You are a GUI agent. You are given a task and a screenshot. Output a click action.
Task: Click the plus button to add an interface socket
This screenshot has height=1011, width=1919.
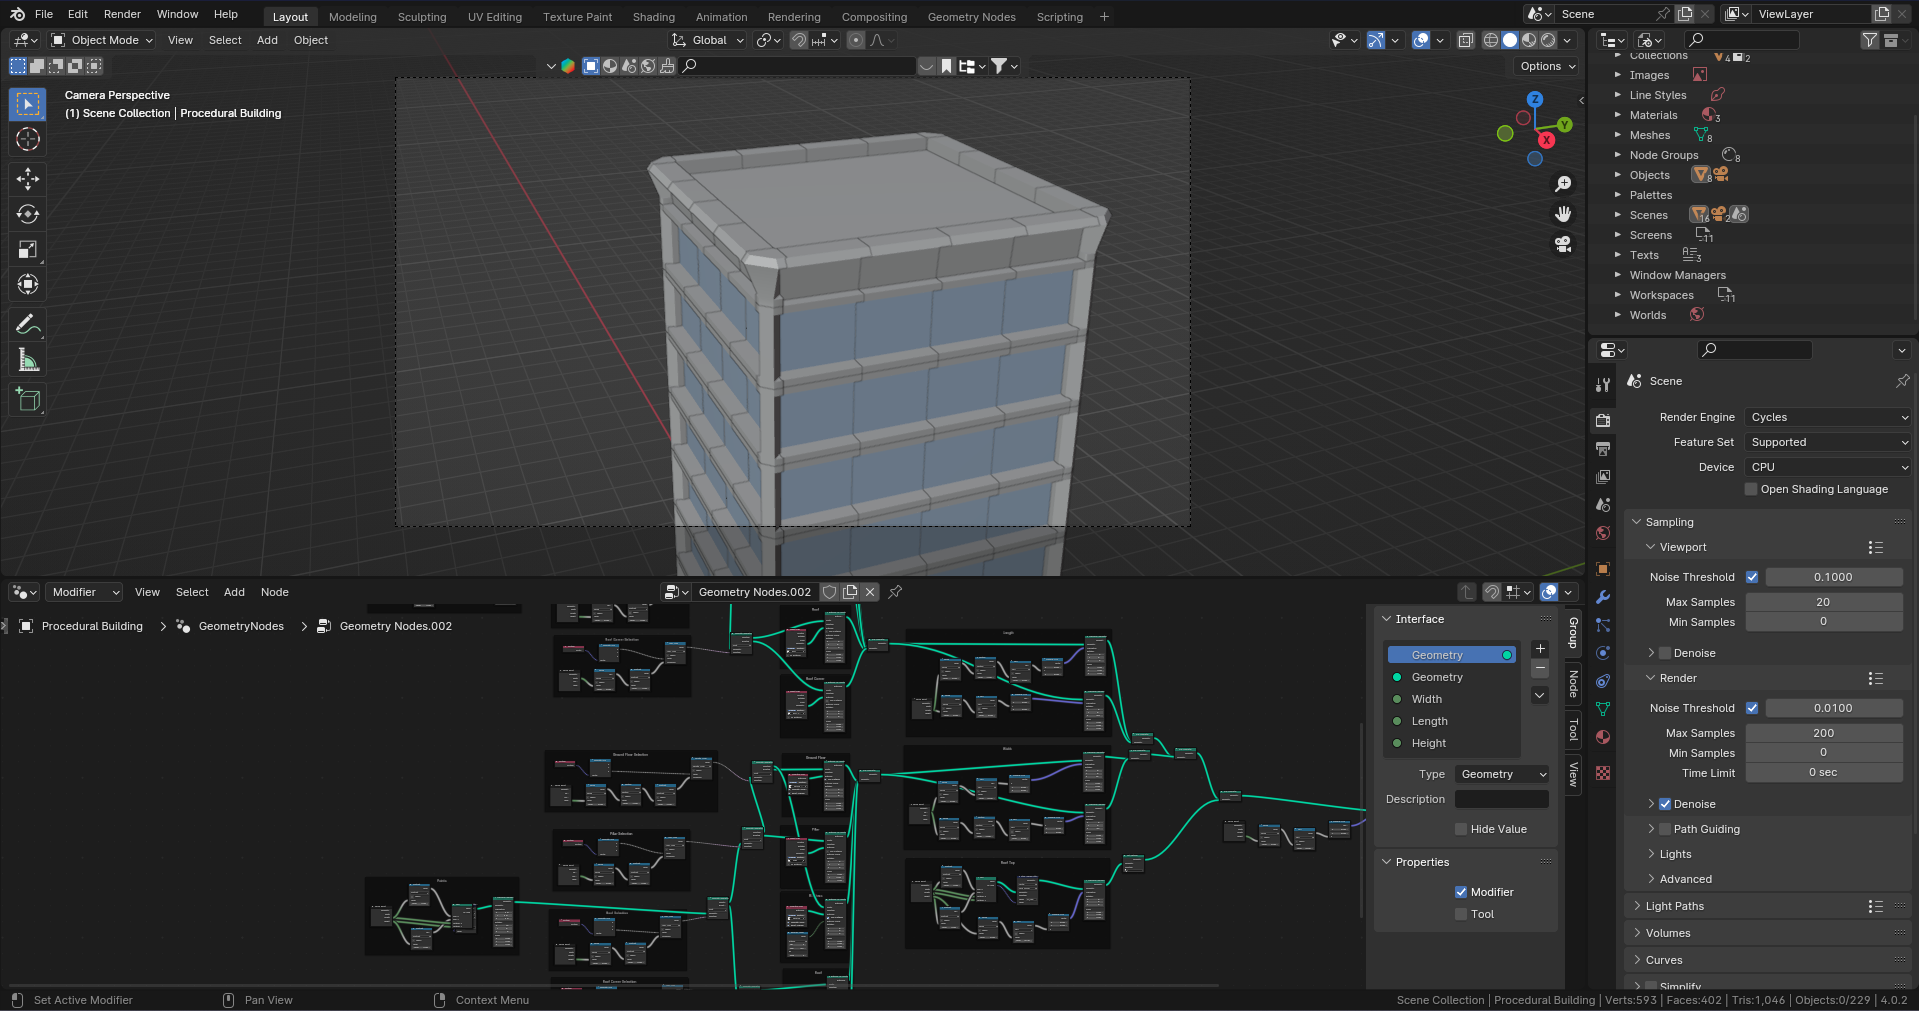point(1540,648)
